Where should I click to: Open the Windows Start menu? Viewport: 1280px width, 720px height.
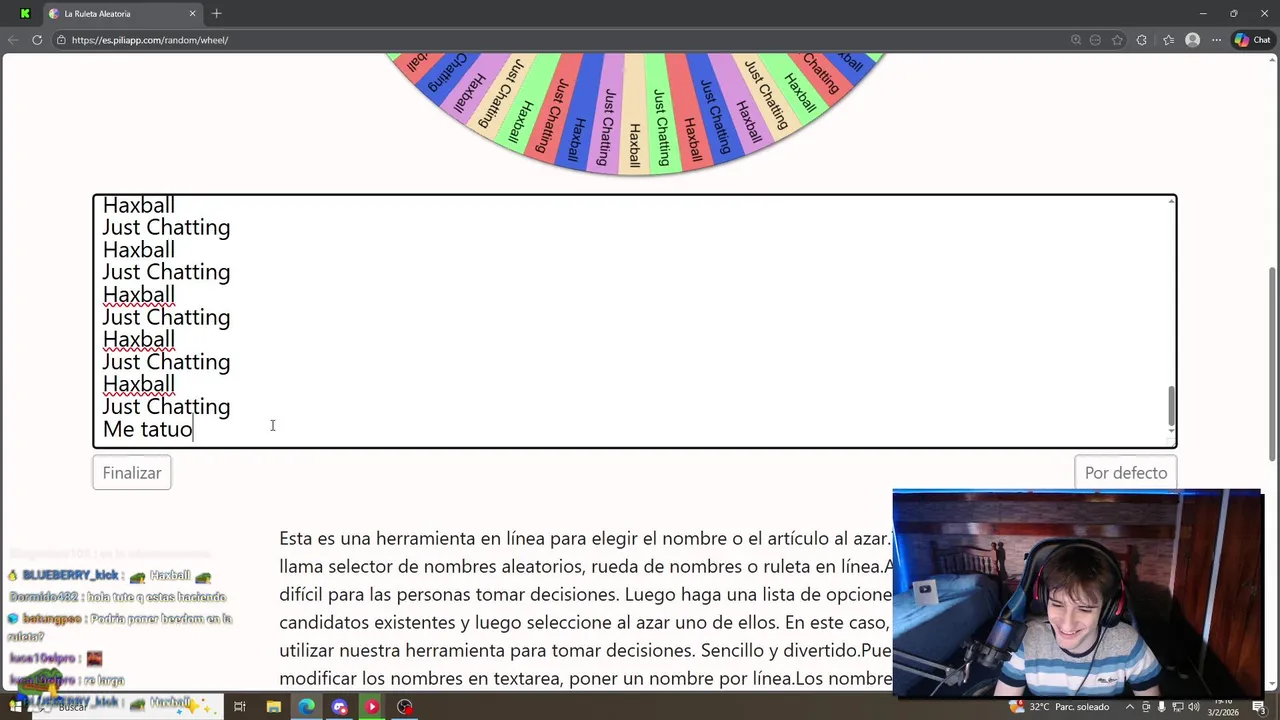(x=15, y=707)
